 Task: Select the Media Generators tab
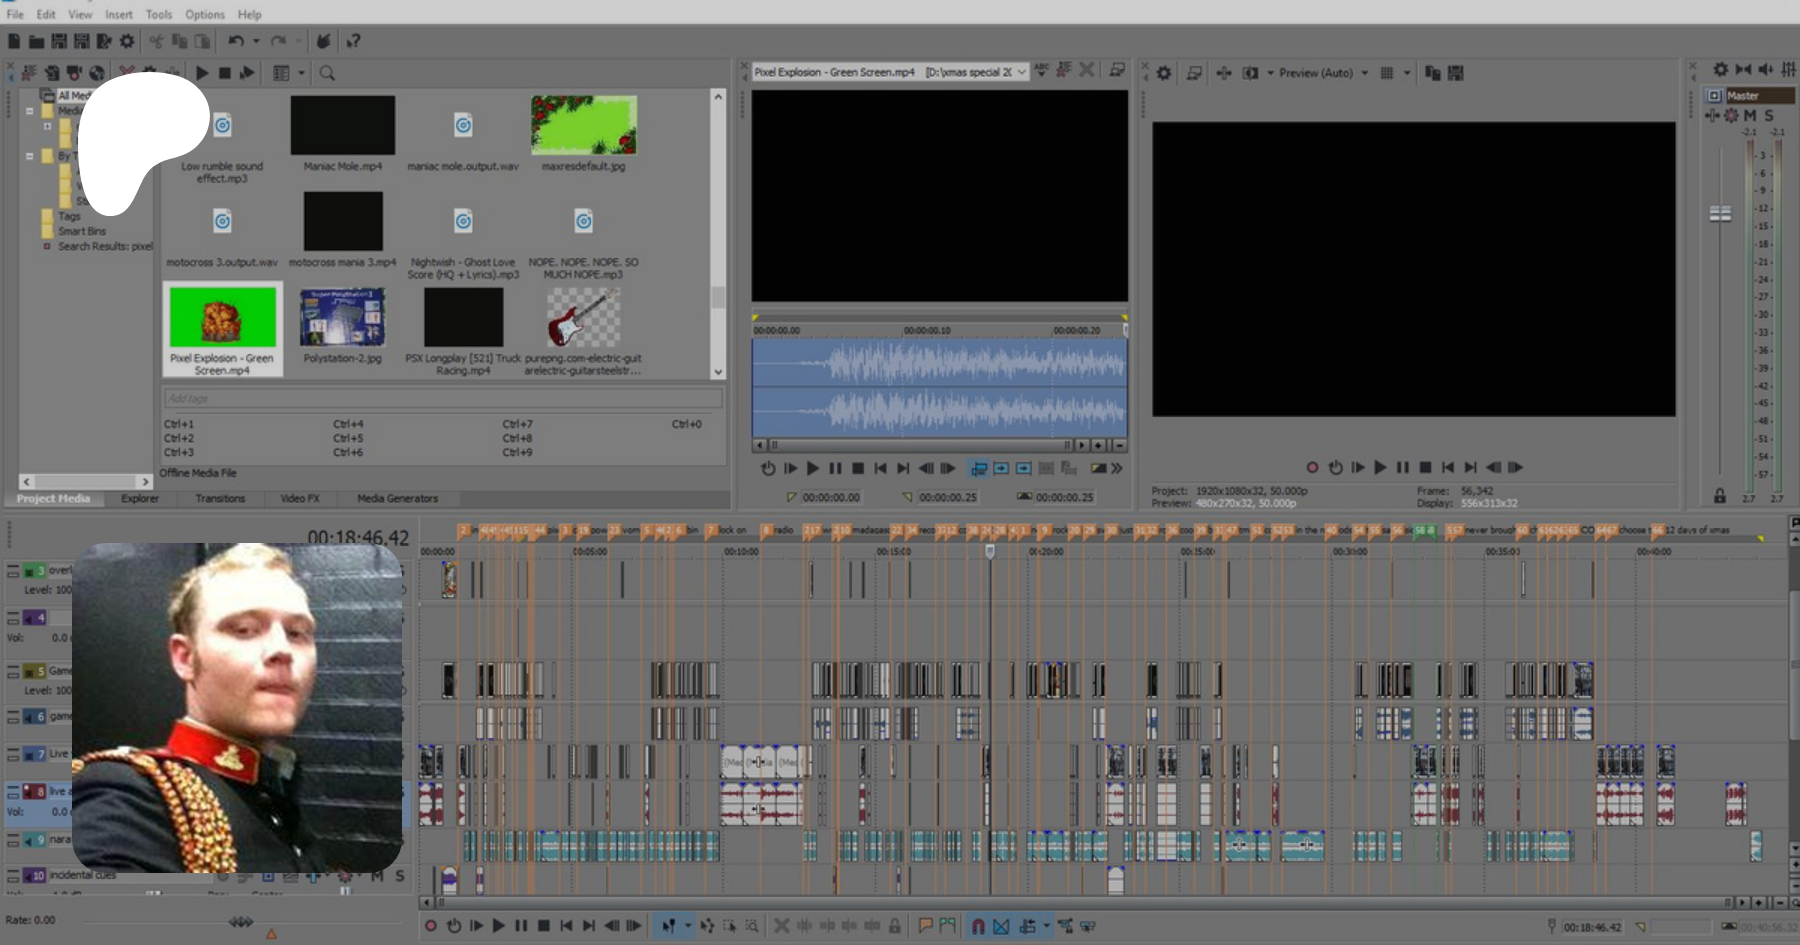[x=397, y=498]
